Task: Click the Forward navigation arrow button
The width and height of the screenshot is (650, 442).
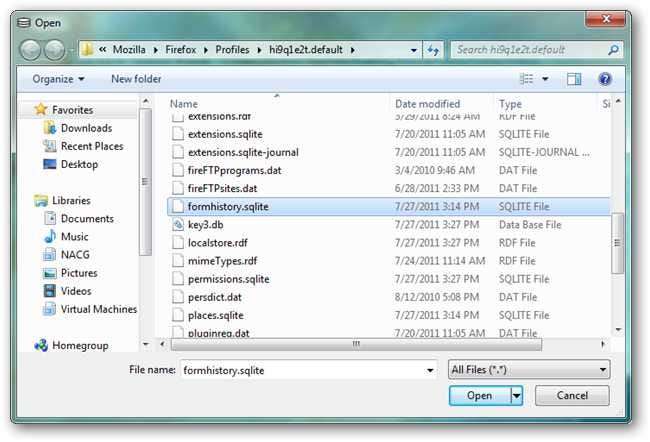Action: (x=55, y=51)
